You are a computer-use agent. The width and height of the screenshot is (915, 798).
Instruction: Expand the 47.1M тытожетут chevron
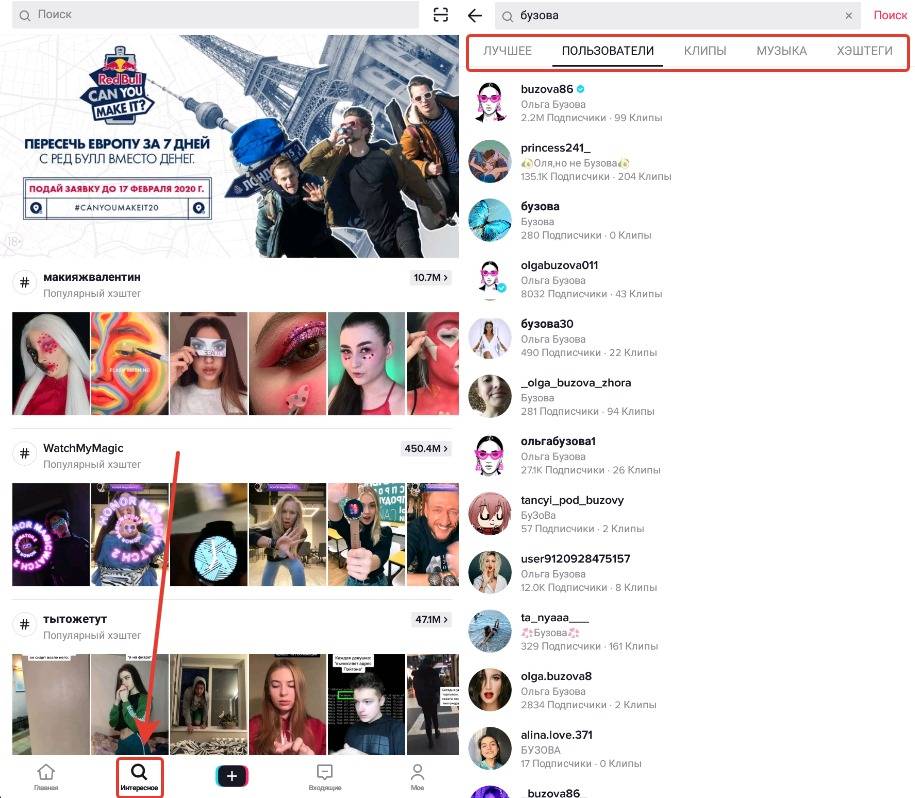[430, 620]
